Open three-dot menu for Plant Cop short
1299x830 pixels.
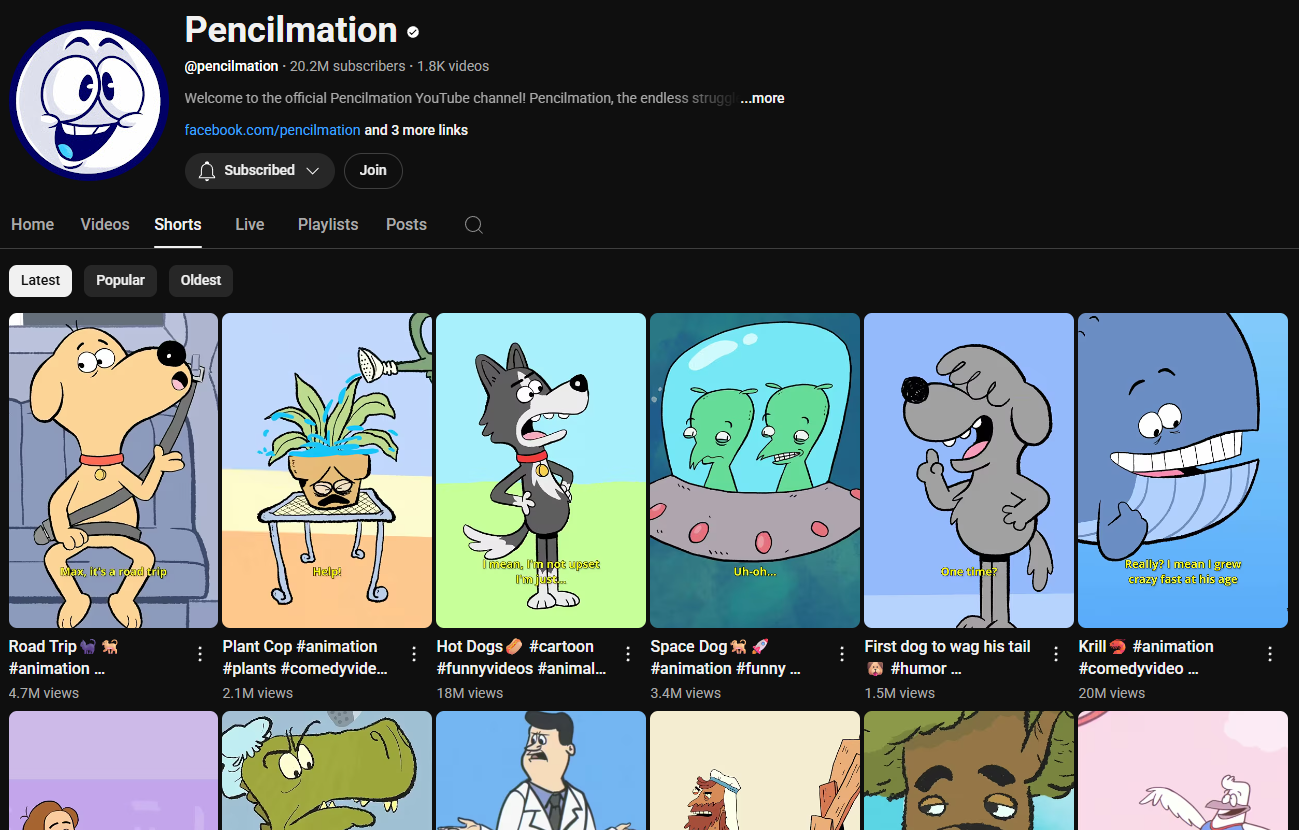pyautogui.click(x=414, y=654)
